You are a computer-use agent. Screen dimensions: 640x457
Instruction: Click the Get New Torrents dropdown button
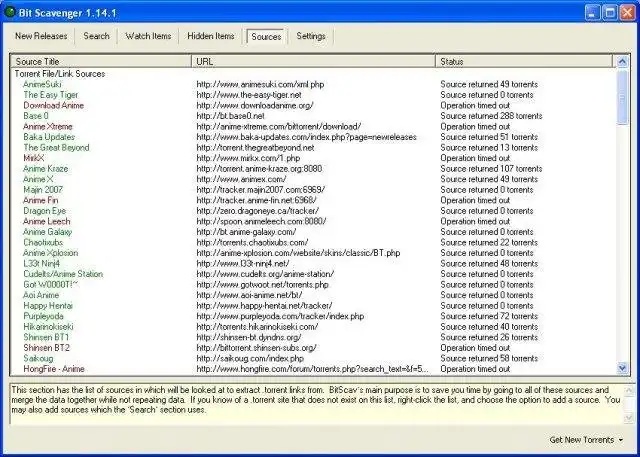point(586,440)
